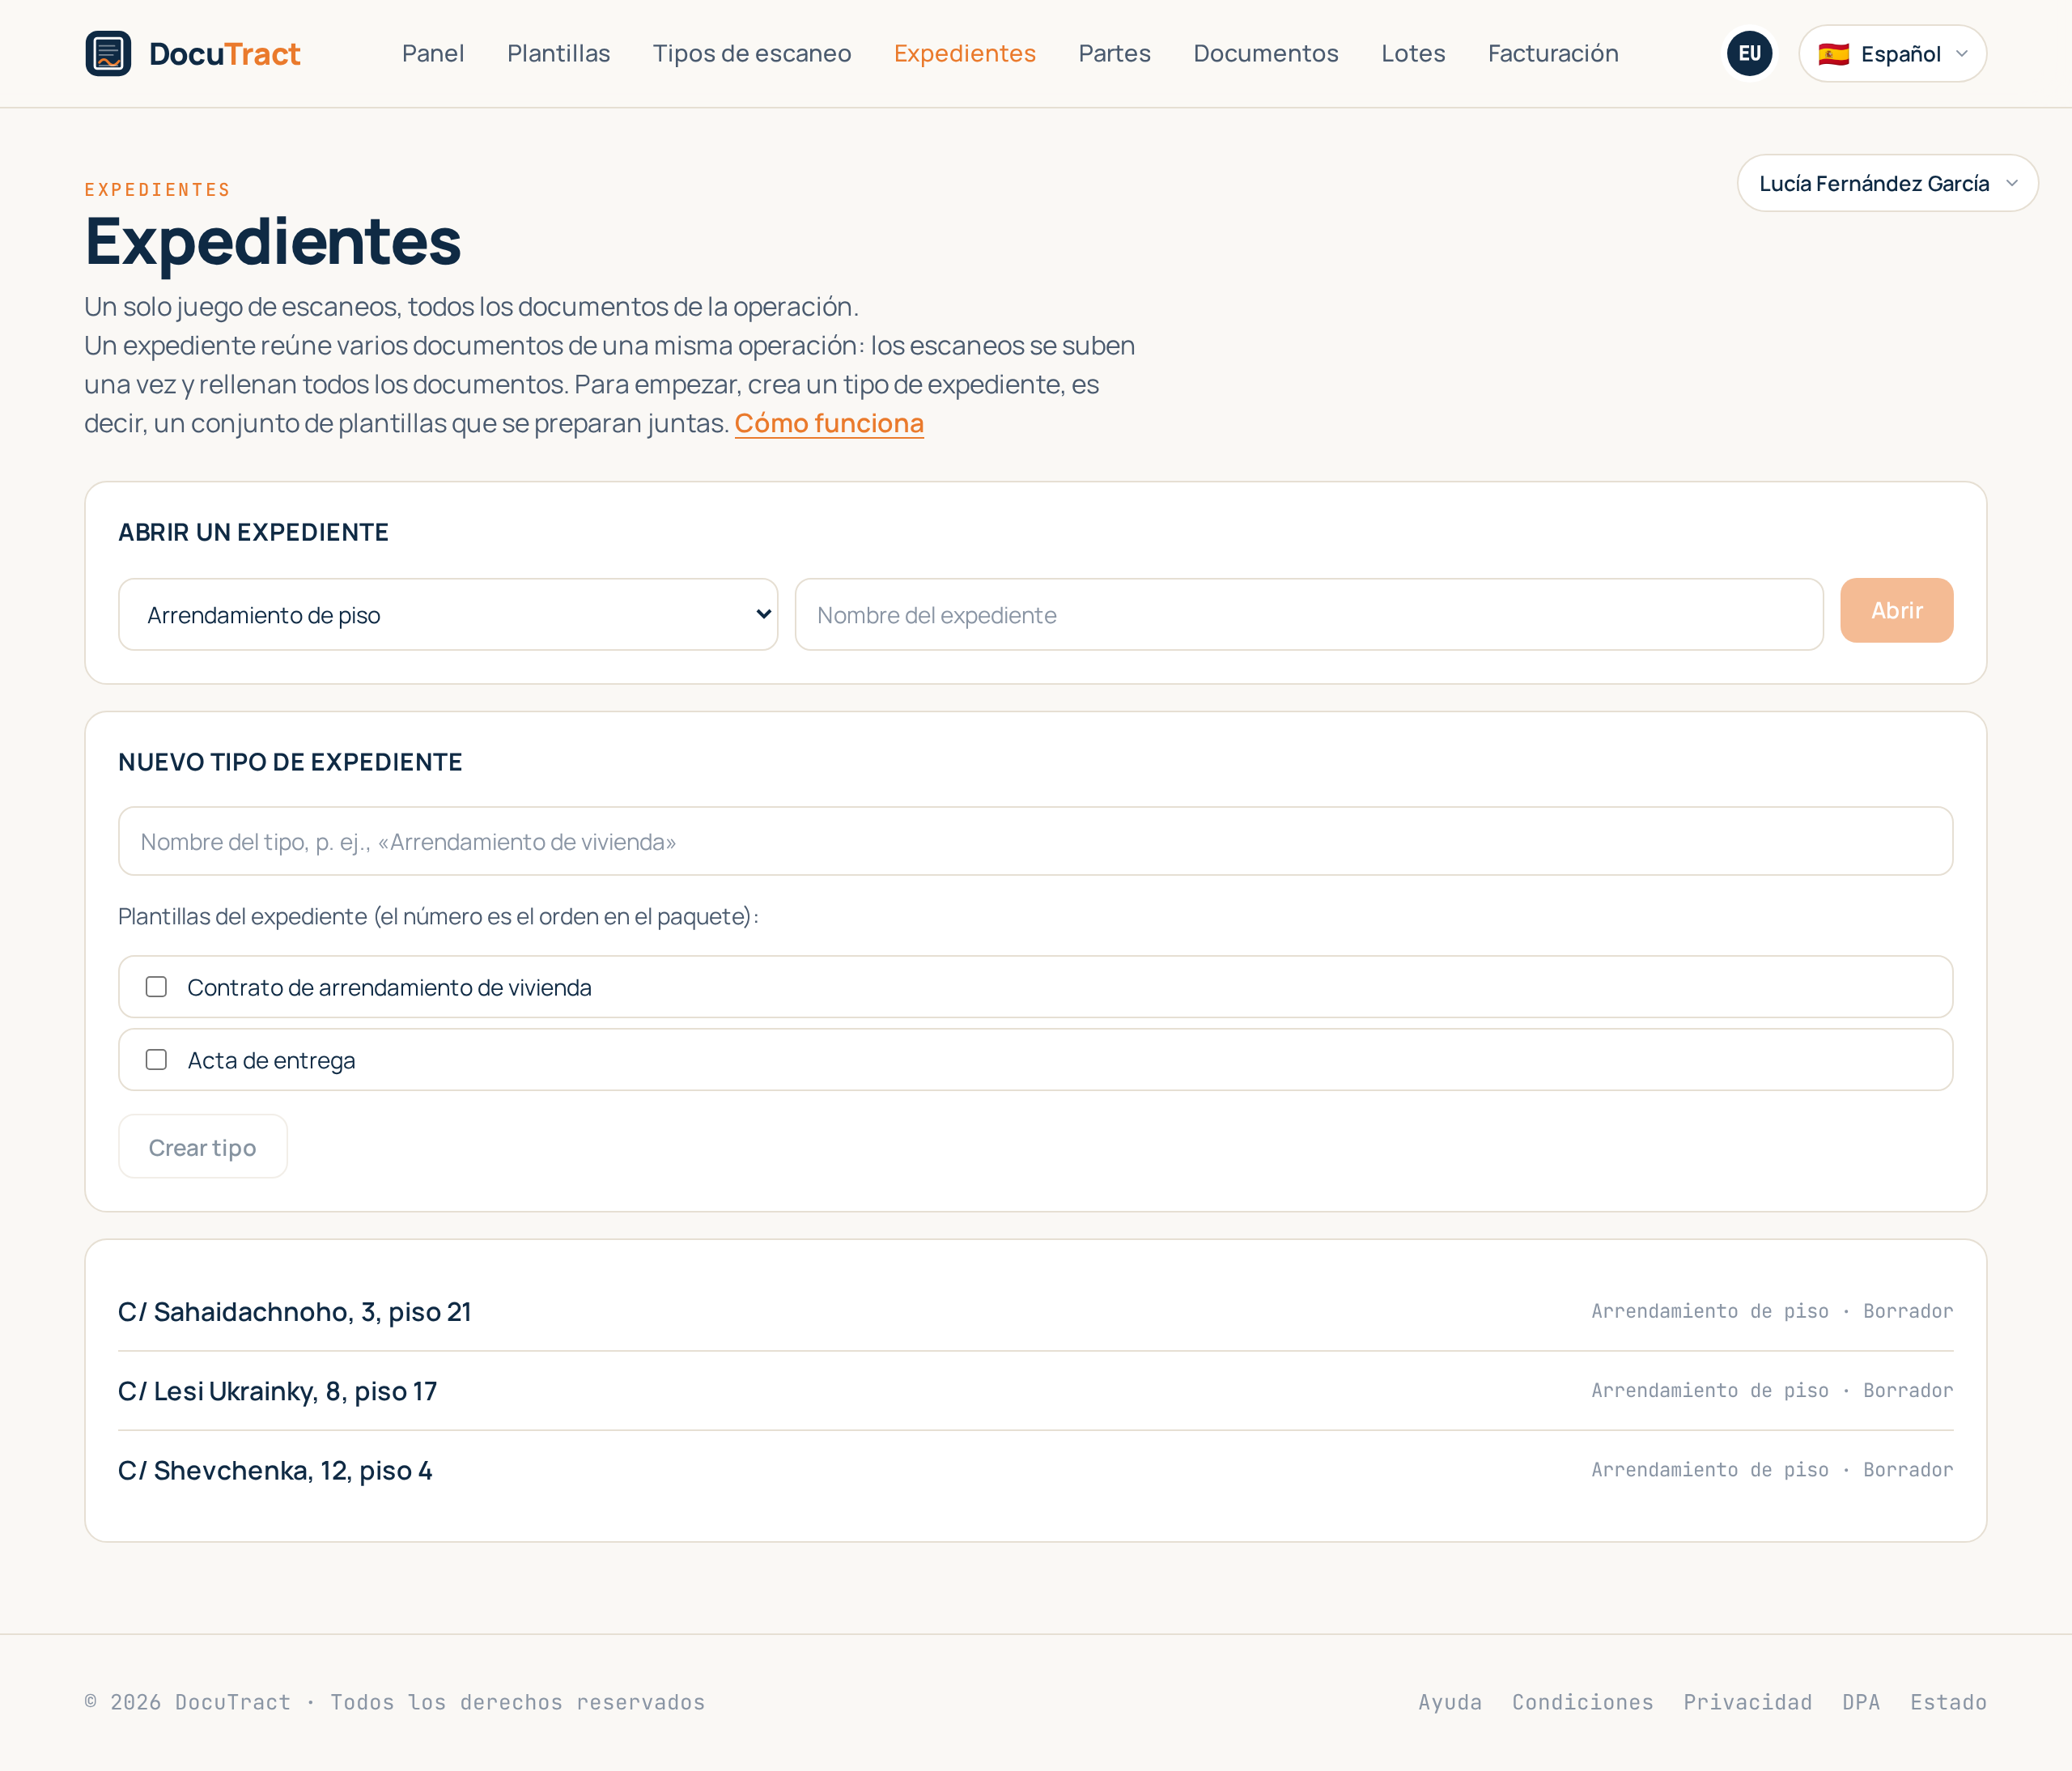Click the Spanish flag icon
This screenshot has height=1771, width=2072.
(x=1833, y=54)
